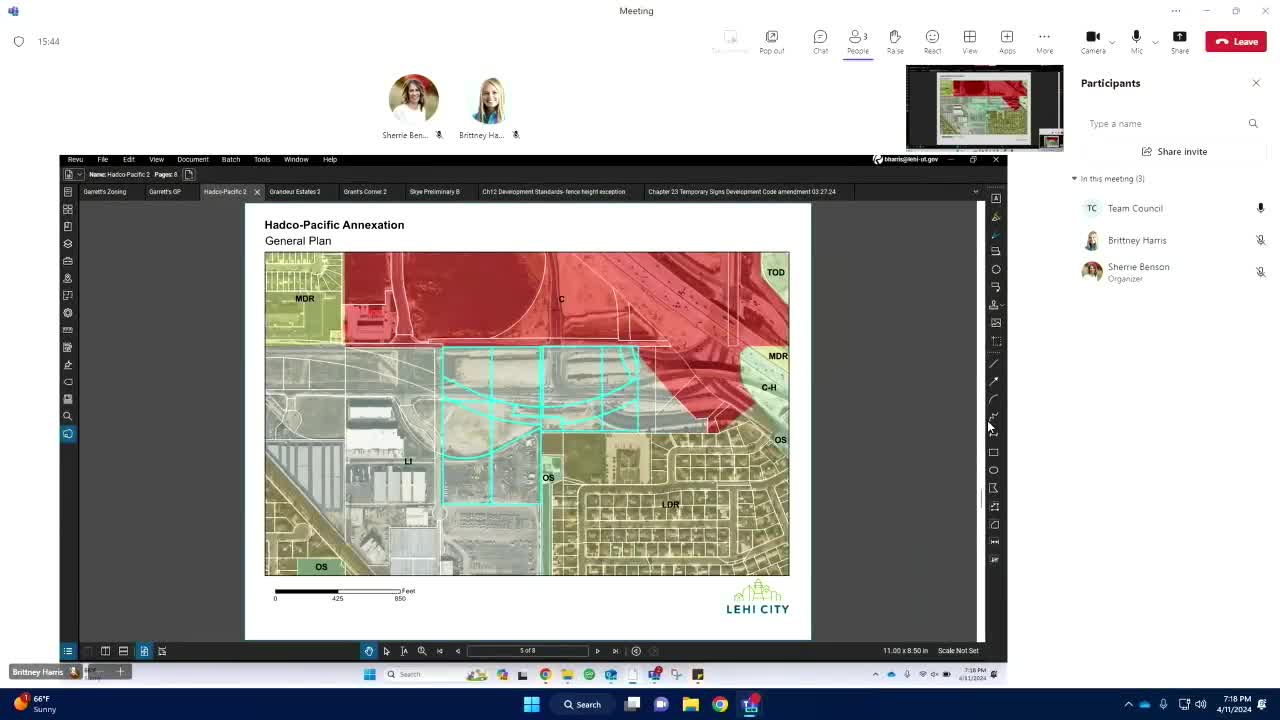Open the document tabs overflow dropdown

[x=975, y=192]
